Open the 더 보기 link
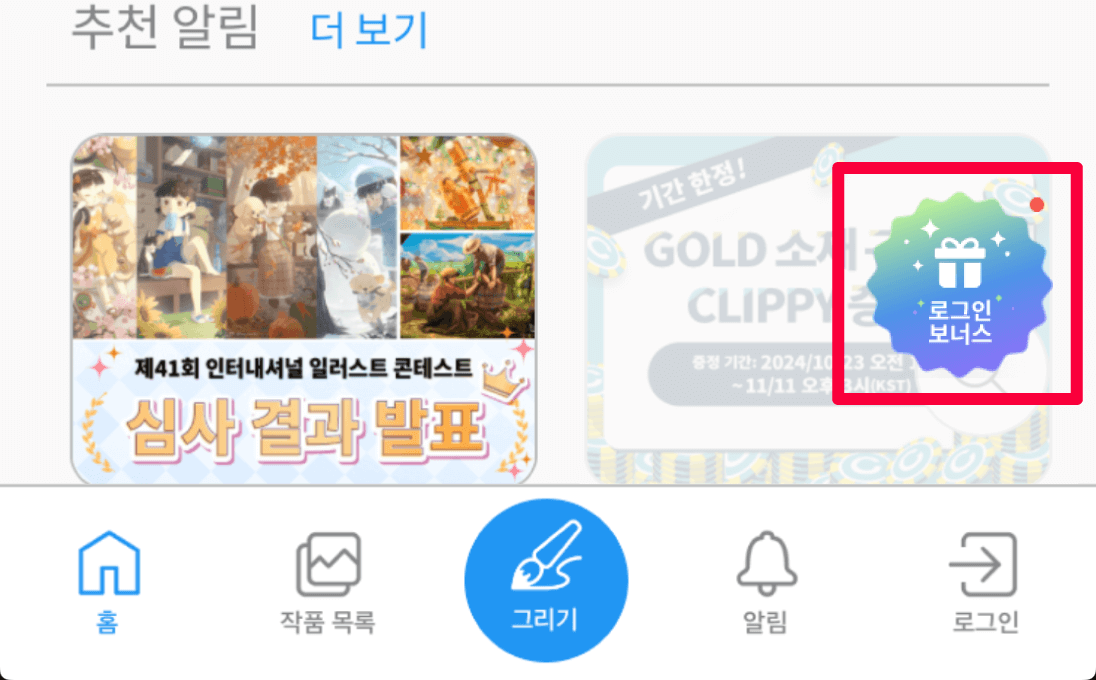The width and height of the screenshot is (1096, 680). click(x=368, y=31)
